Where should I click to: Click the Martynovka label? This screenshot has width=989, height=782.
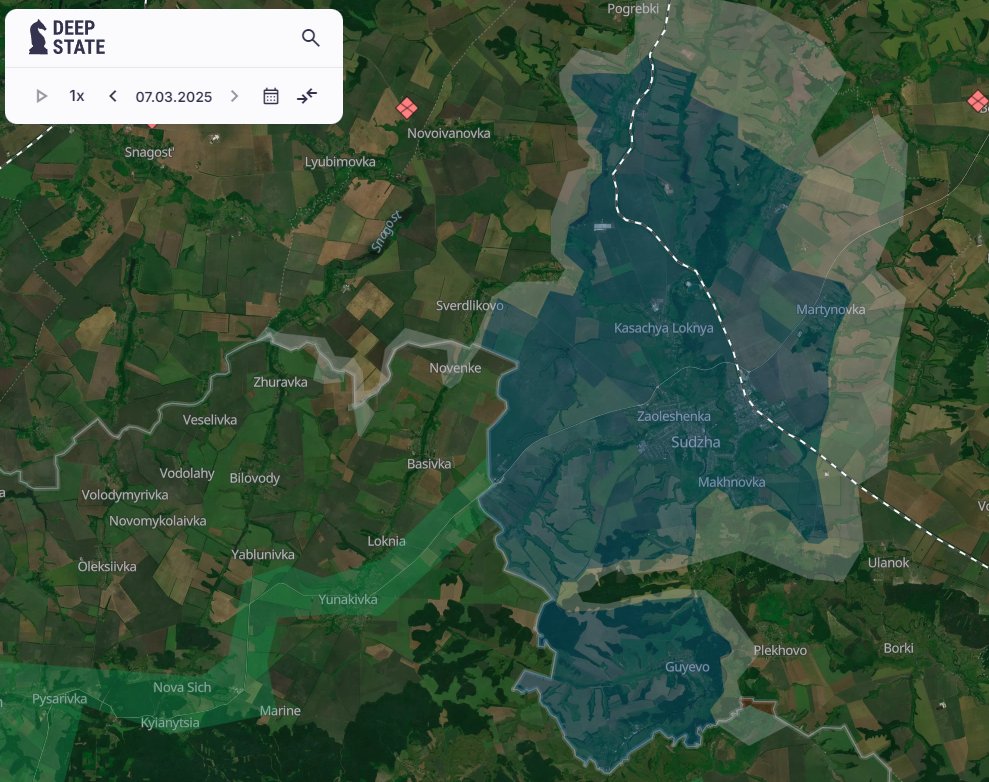830,310
